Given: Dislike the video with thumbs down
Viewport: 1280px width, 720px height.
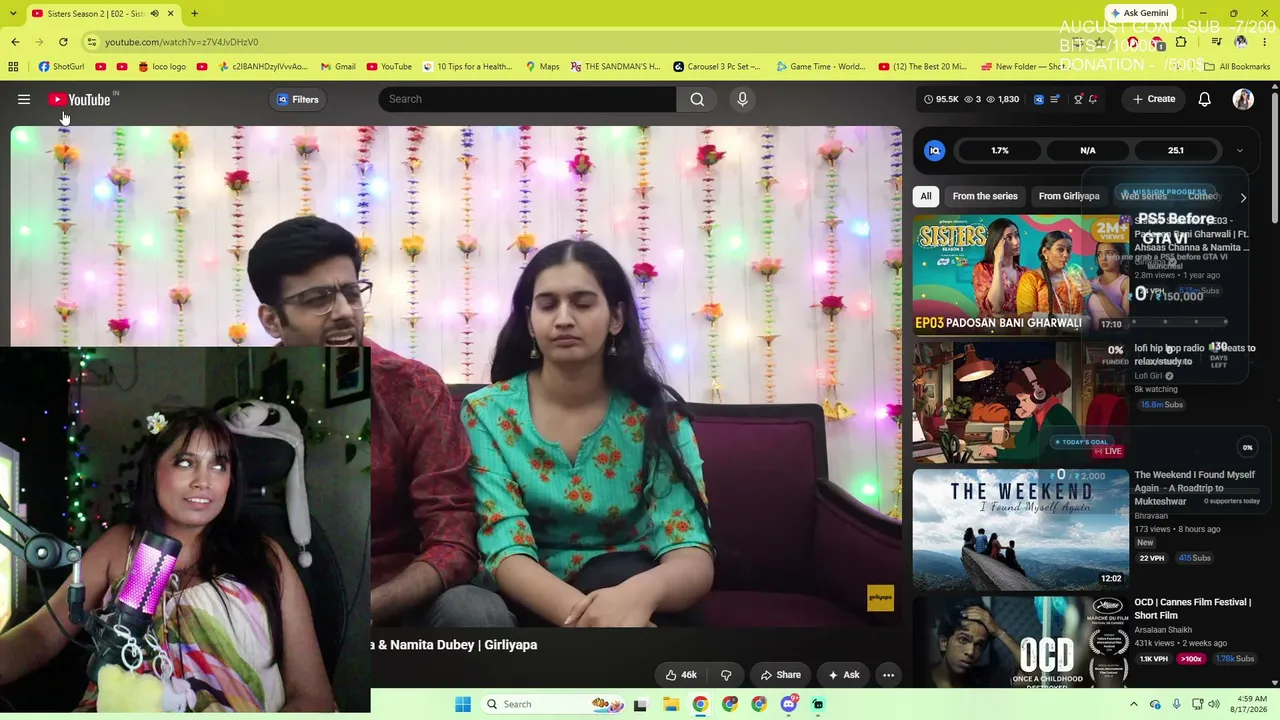Looking at the screenshot, I should pos(726,675).
